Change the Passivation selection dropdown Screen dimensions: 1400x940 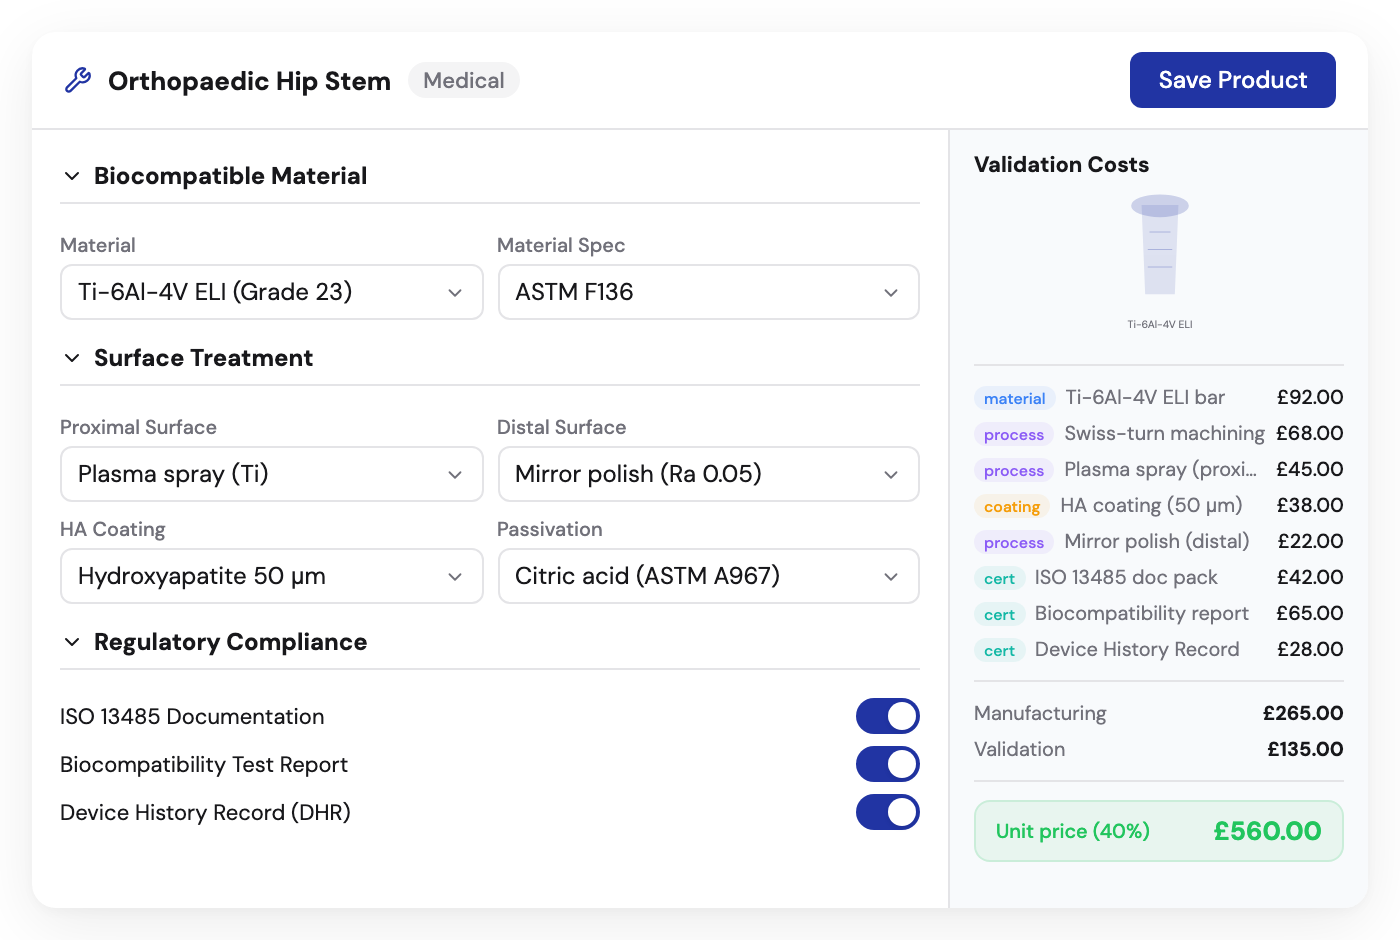pos(708,576)
